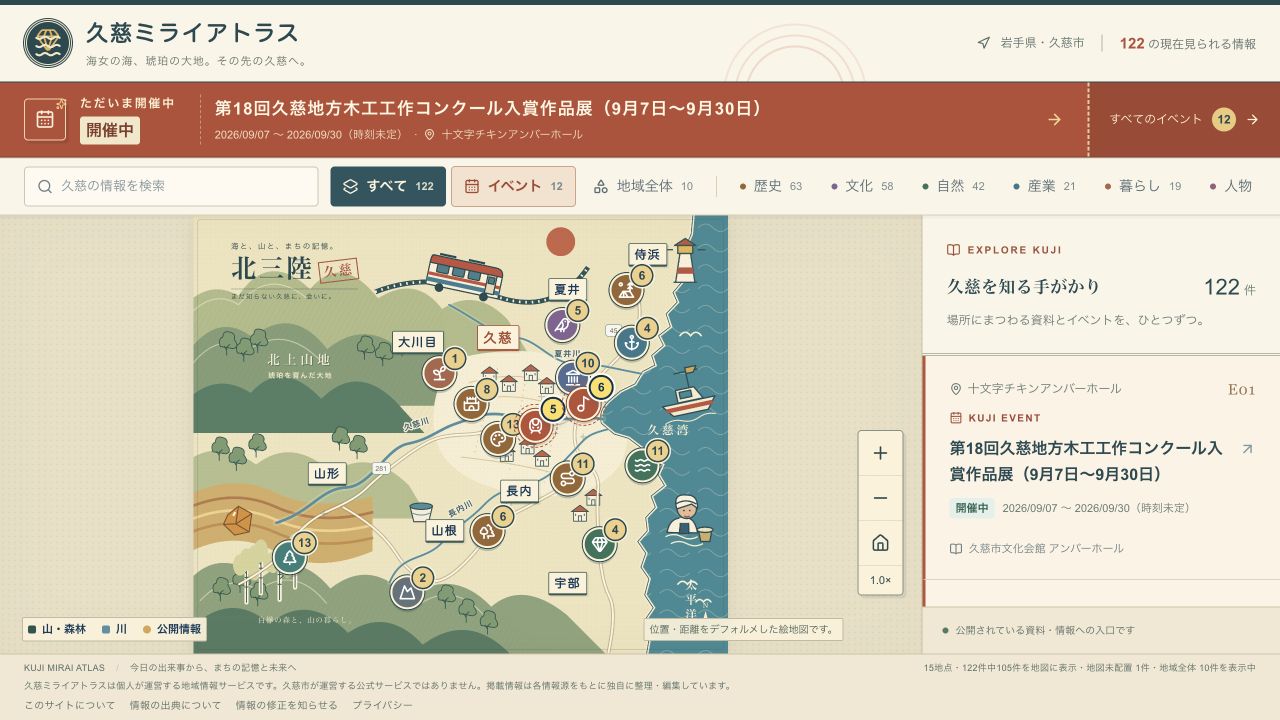
Task: Select the すべて 122 tab
Action: (x=388, y=186)
